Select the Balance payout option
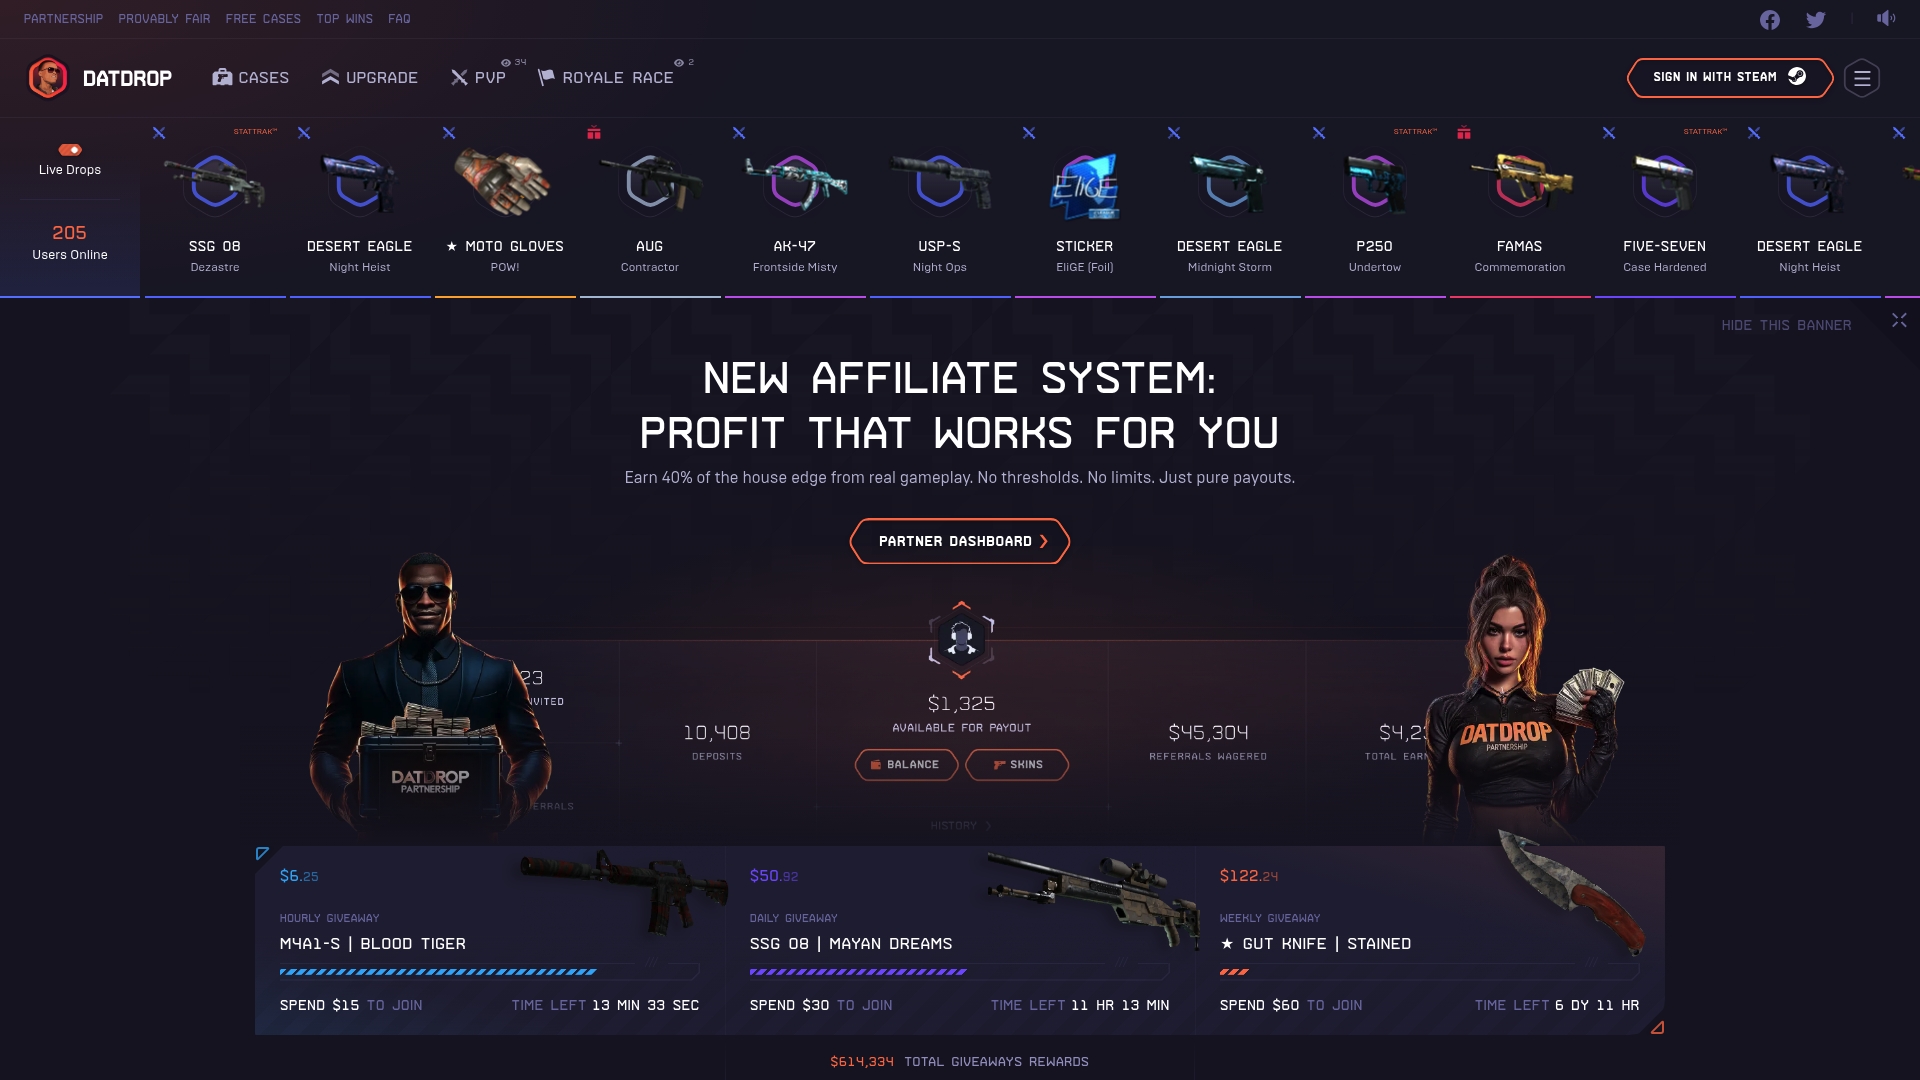The width and height of the screenshot is (1920, 1080). coord(906,765)
